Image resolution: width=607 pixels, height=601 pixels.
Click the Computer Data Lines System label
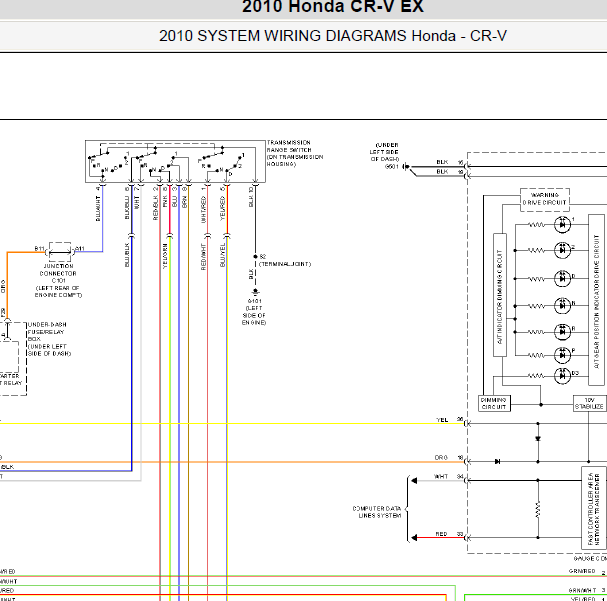click(x=377, y=512)
